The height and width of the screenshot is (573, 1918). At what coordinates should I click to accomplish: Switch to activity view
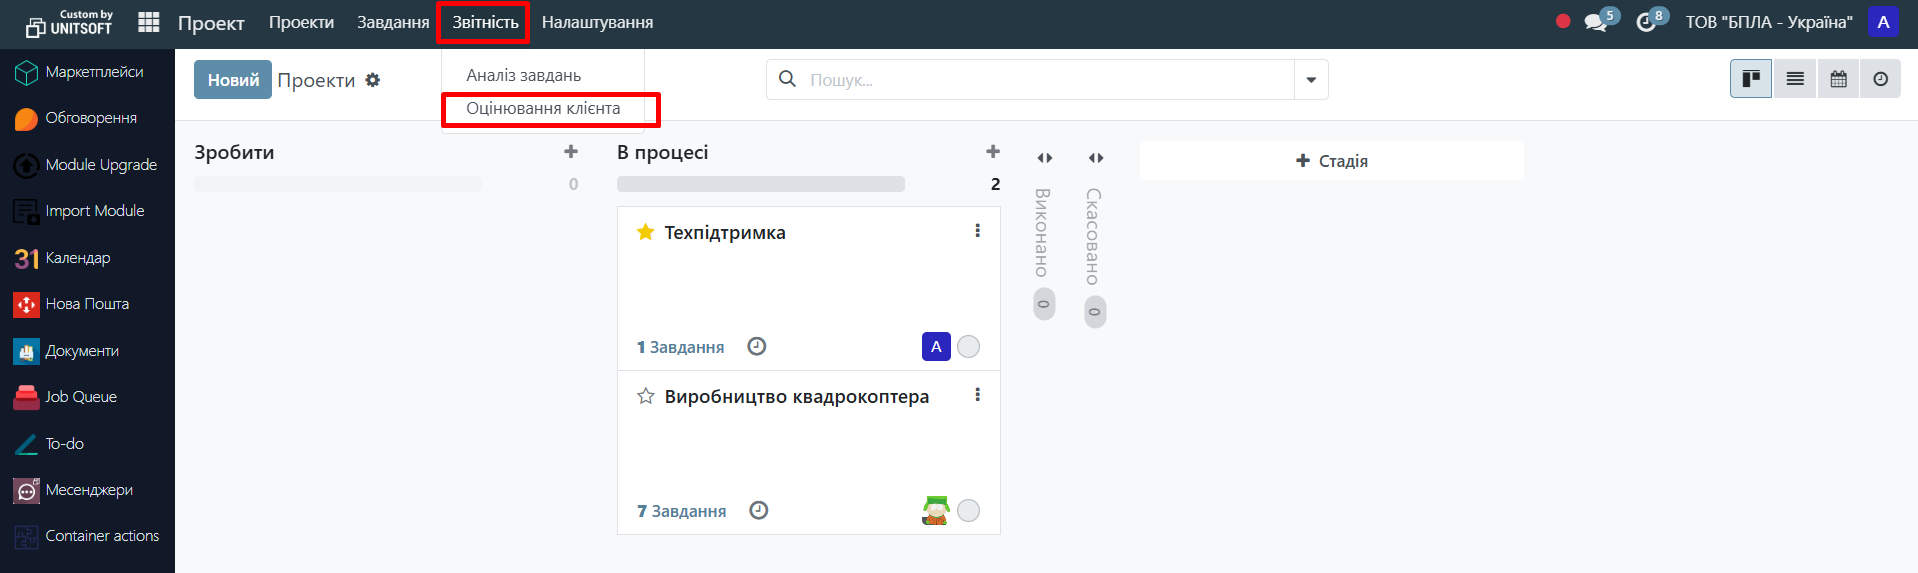pyautogui.click(x=1881, y=79)
